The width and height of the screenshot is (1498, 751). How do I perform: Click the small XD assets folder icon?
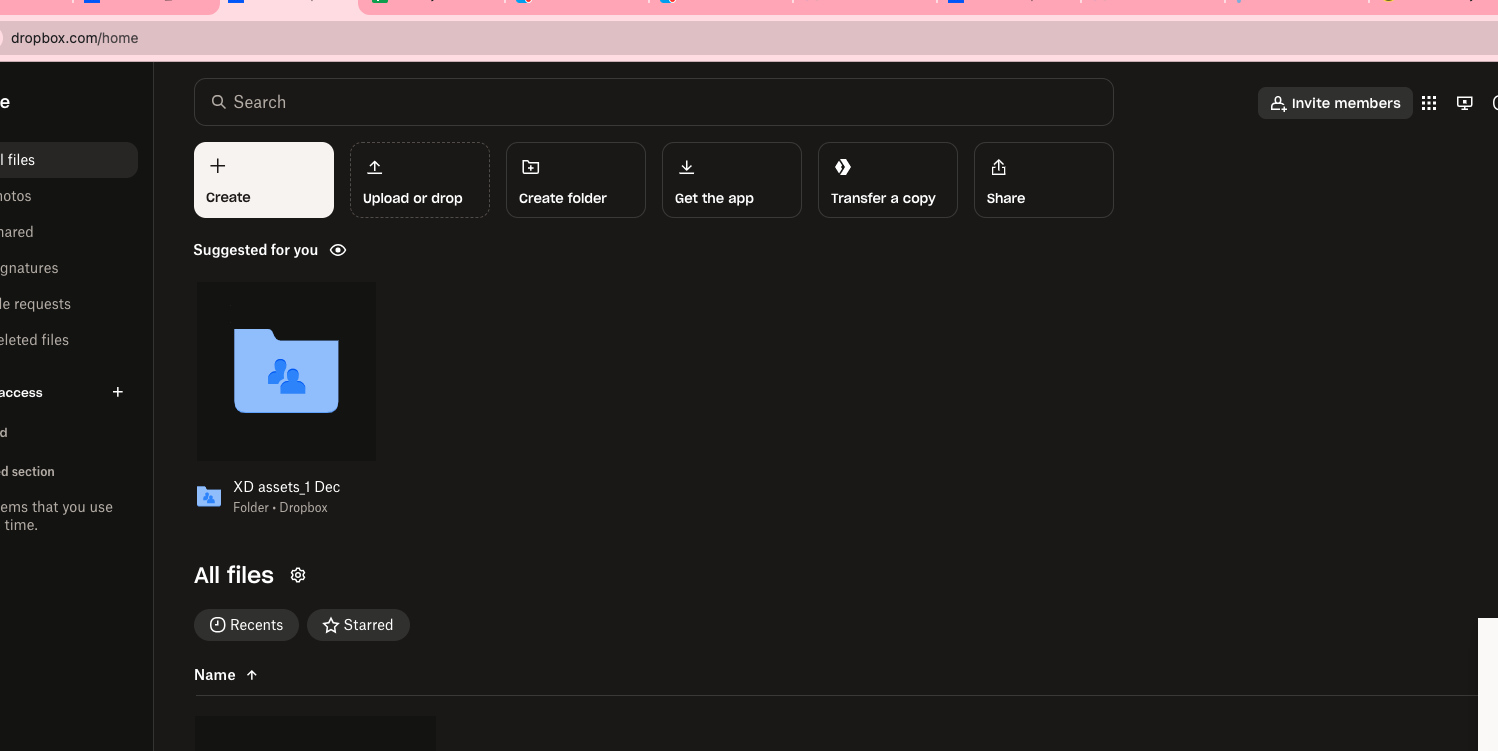[x=209, y=497]
